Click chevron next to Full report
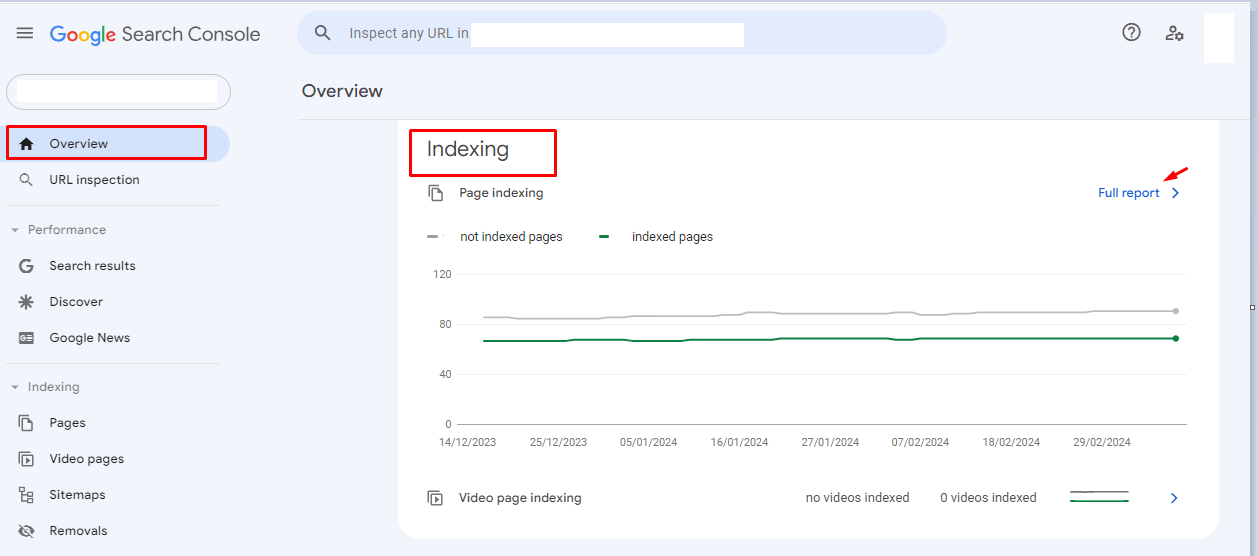Viewport: 1258px width, 556px height. click(1175, 193)
